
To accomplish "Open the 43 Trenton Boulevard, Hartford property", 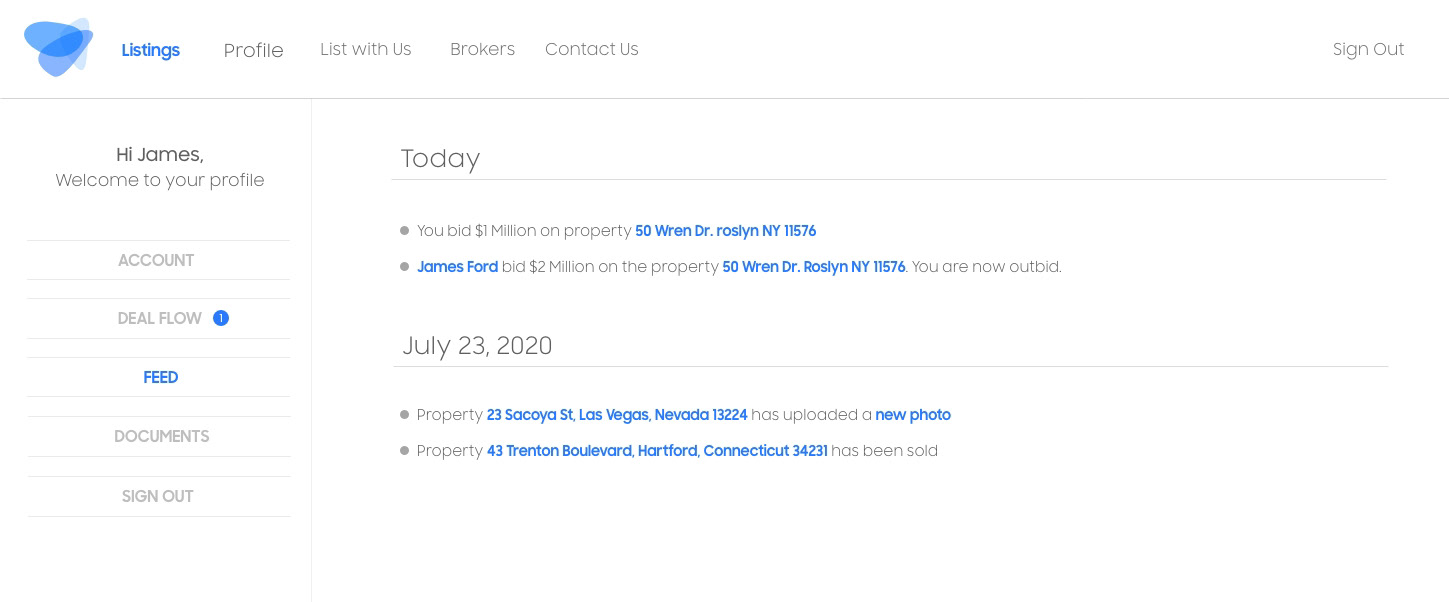I will pyautogui.click(x=656, y=451).
